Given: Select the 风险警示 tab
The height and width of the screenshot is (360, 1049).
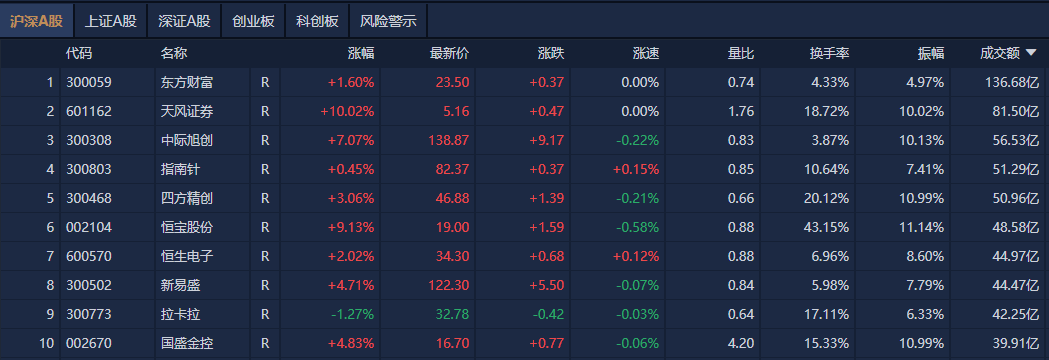Looking at the screenshot, I should pyautogui.click(x=388, y=21).
